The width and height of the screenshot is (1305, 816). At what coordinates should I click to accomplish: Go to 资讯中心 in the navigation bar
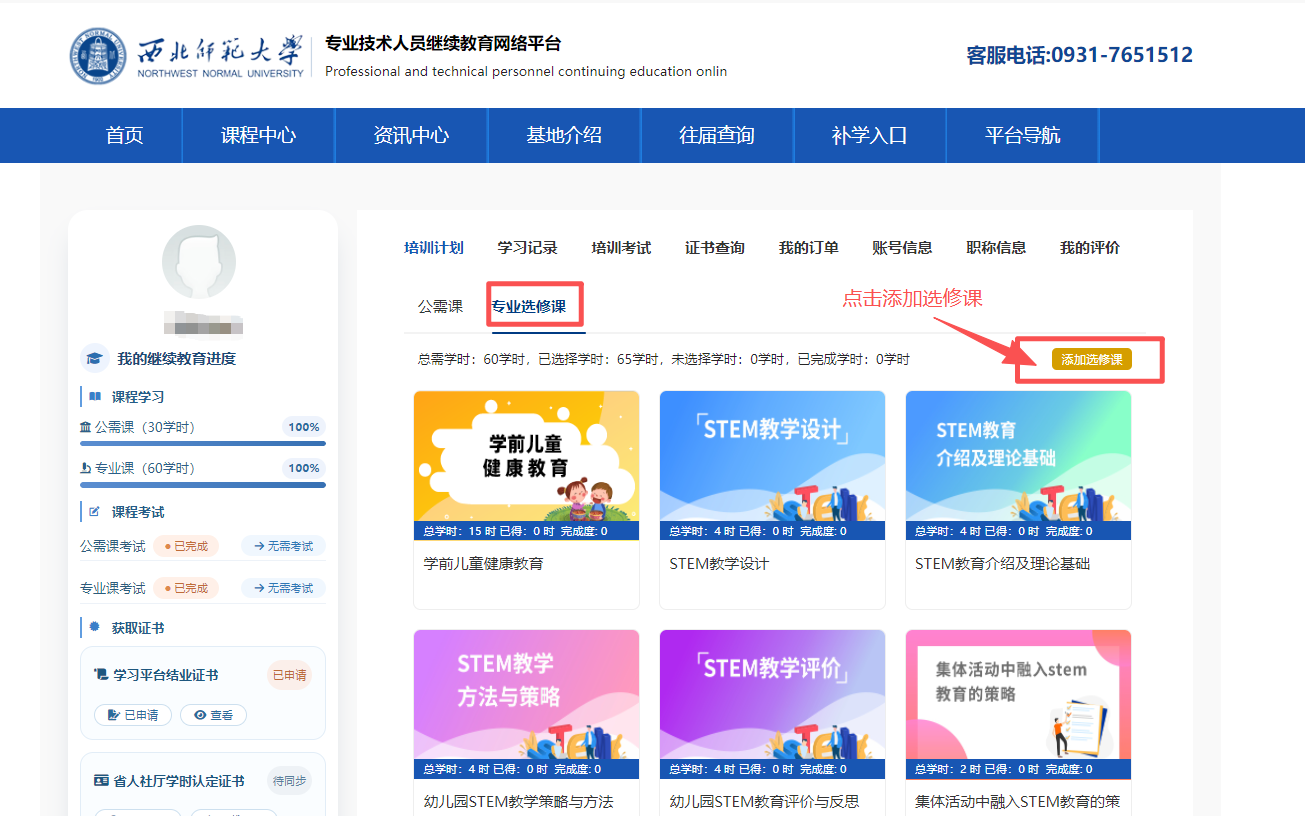(411, 135)
